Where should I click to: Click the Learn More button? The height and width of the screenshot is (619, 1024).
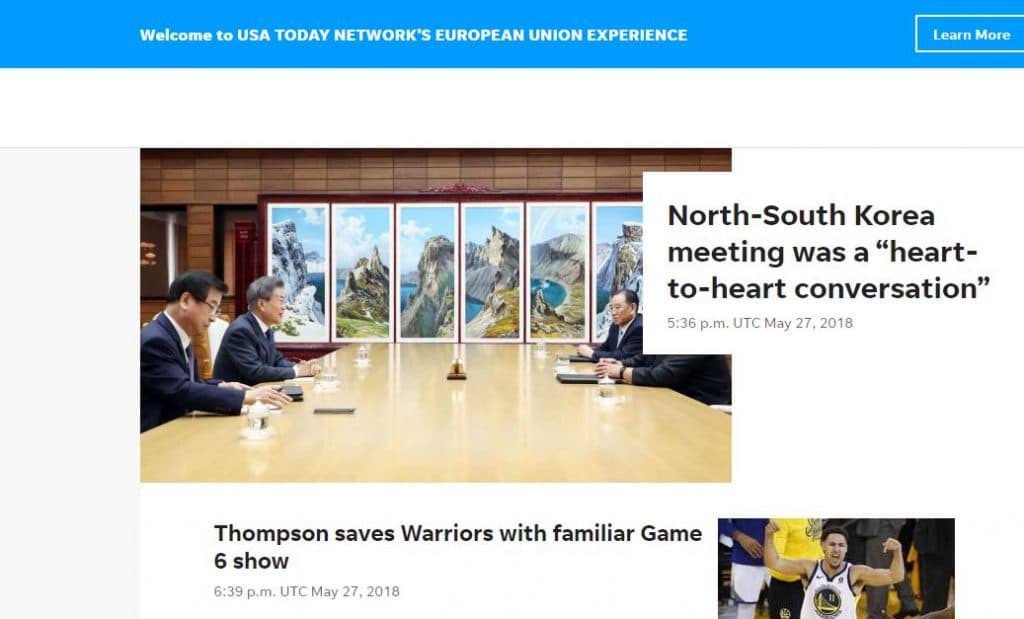tap(970, 35)
